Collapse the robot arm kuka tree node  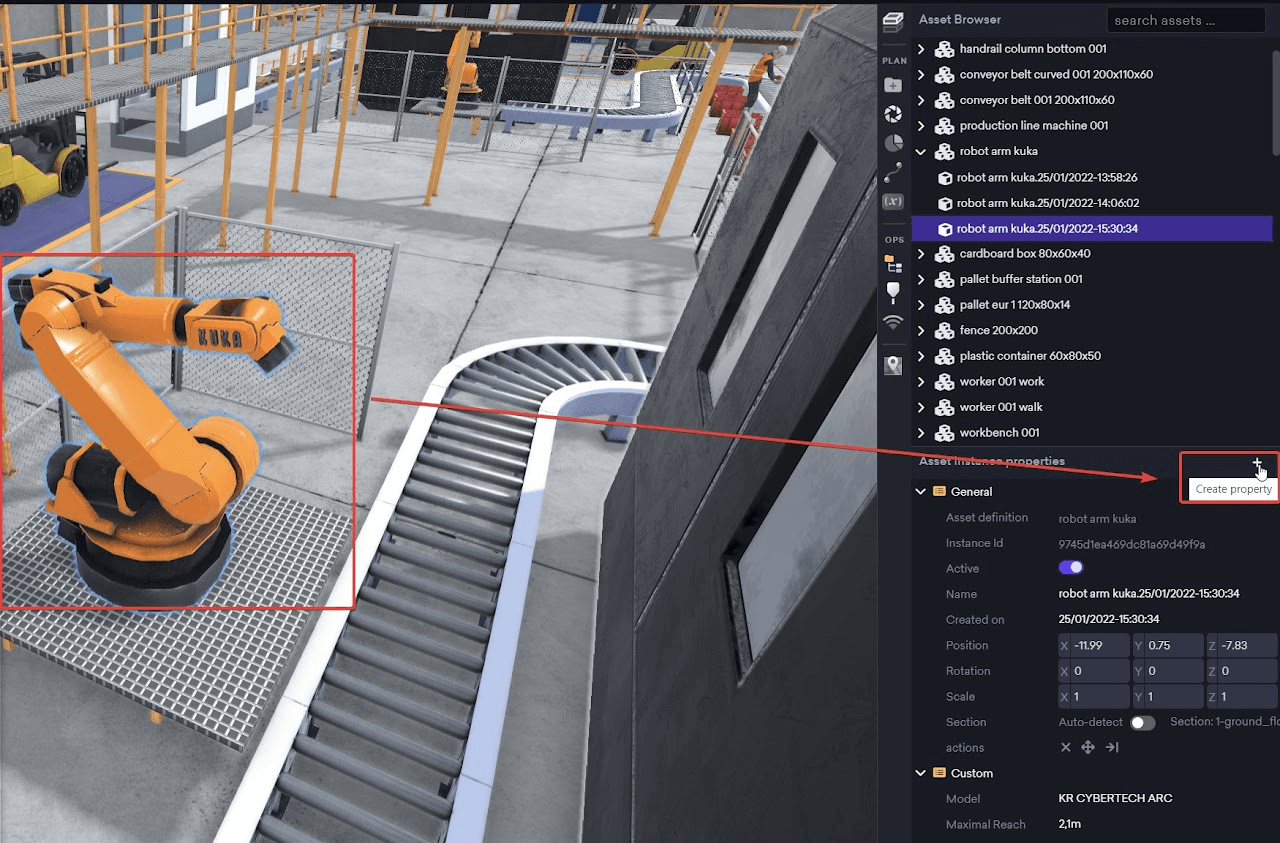tap(921, 152)
